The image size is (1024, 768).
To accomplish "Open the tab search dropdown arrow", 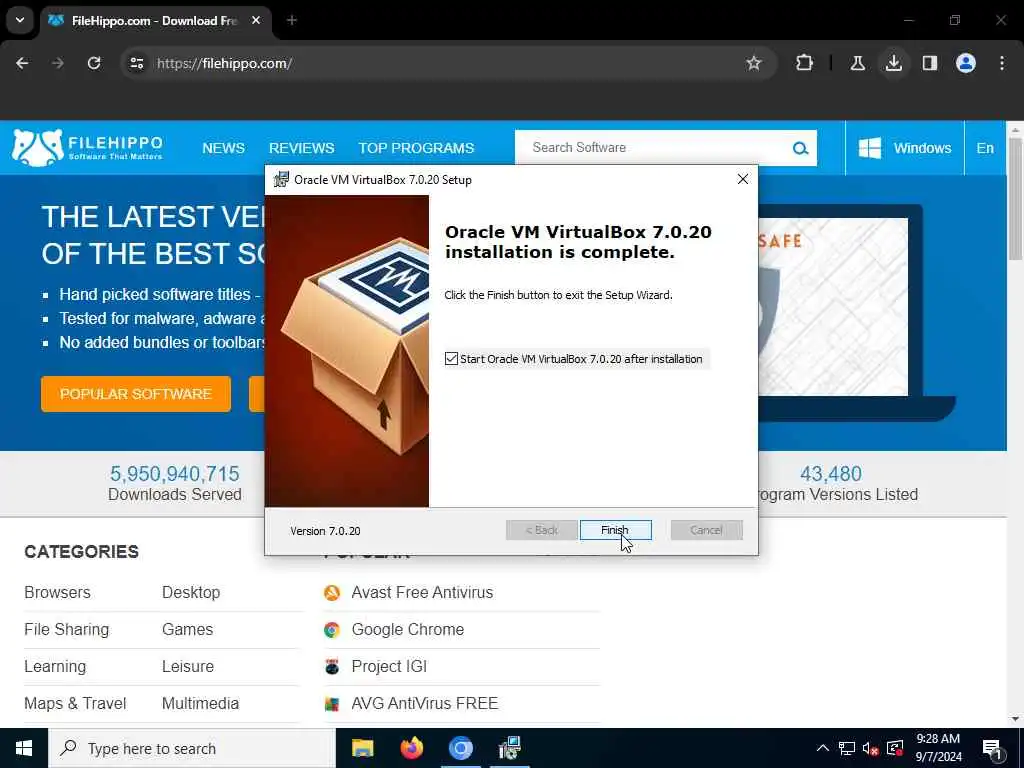I will [20, 20].
